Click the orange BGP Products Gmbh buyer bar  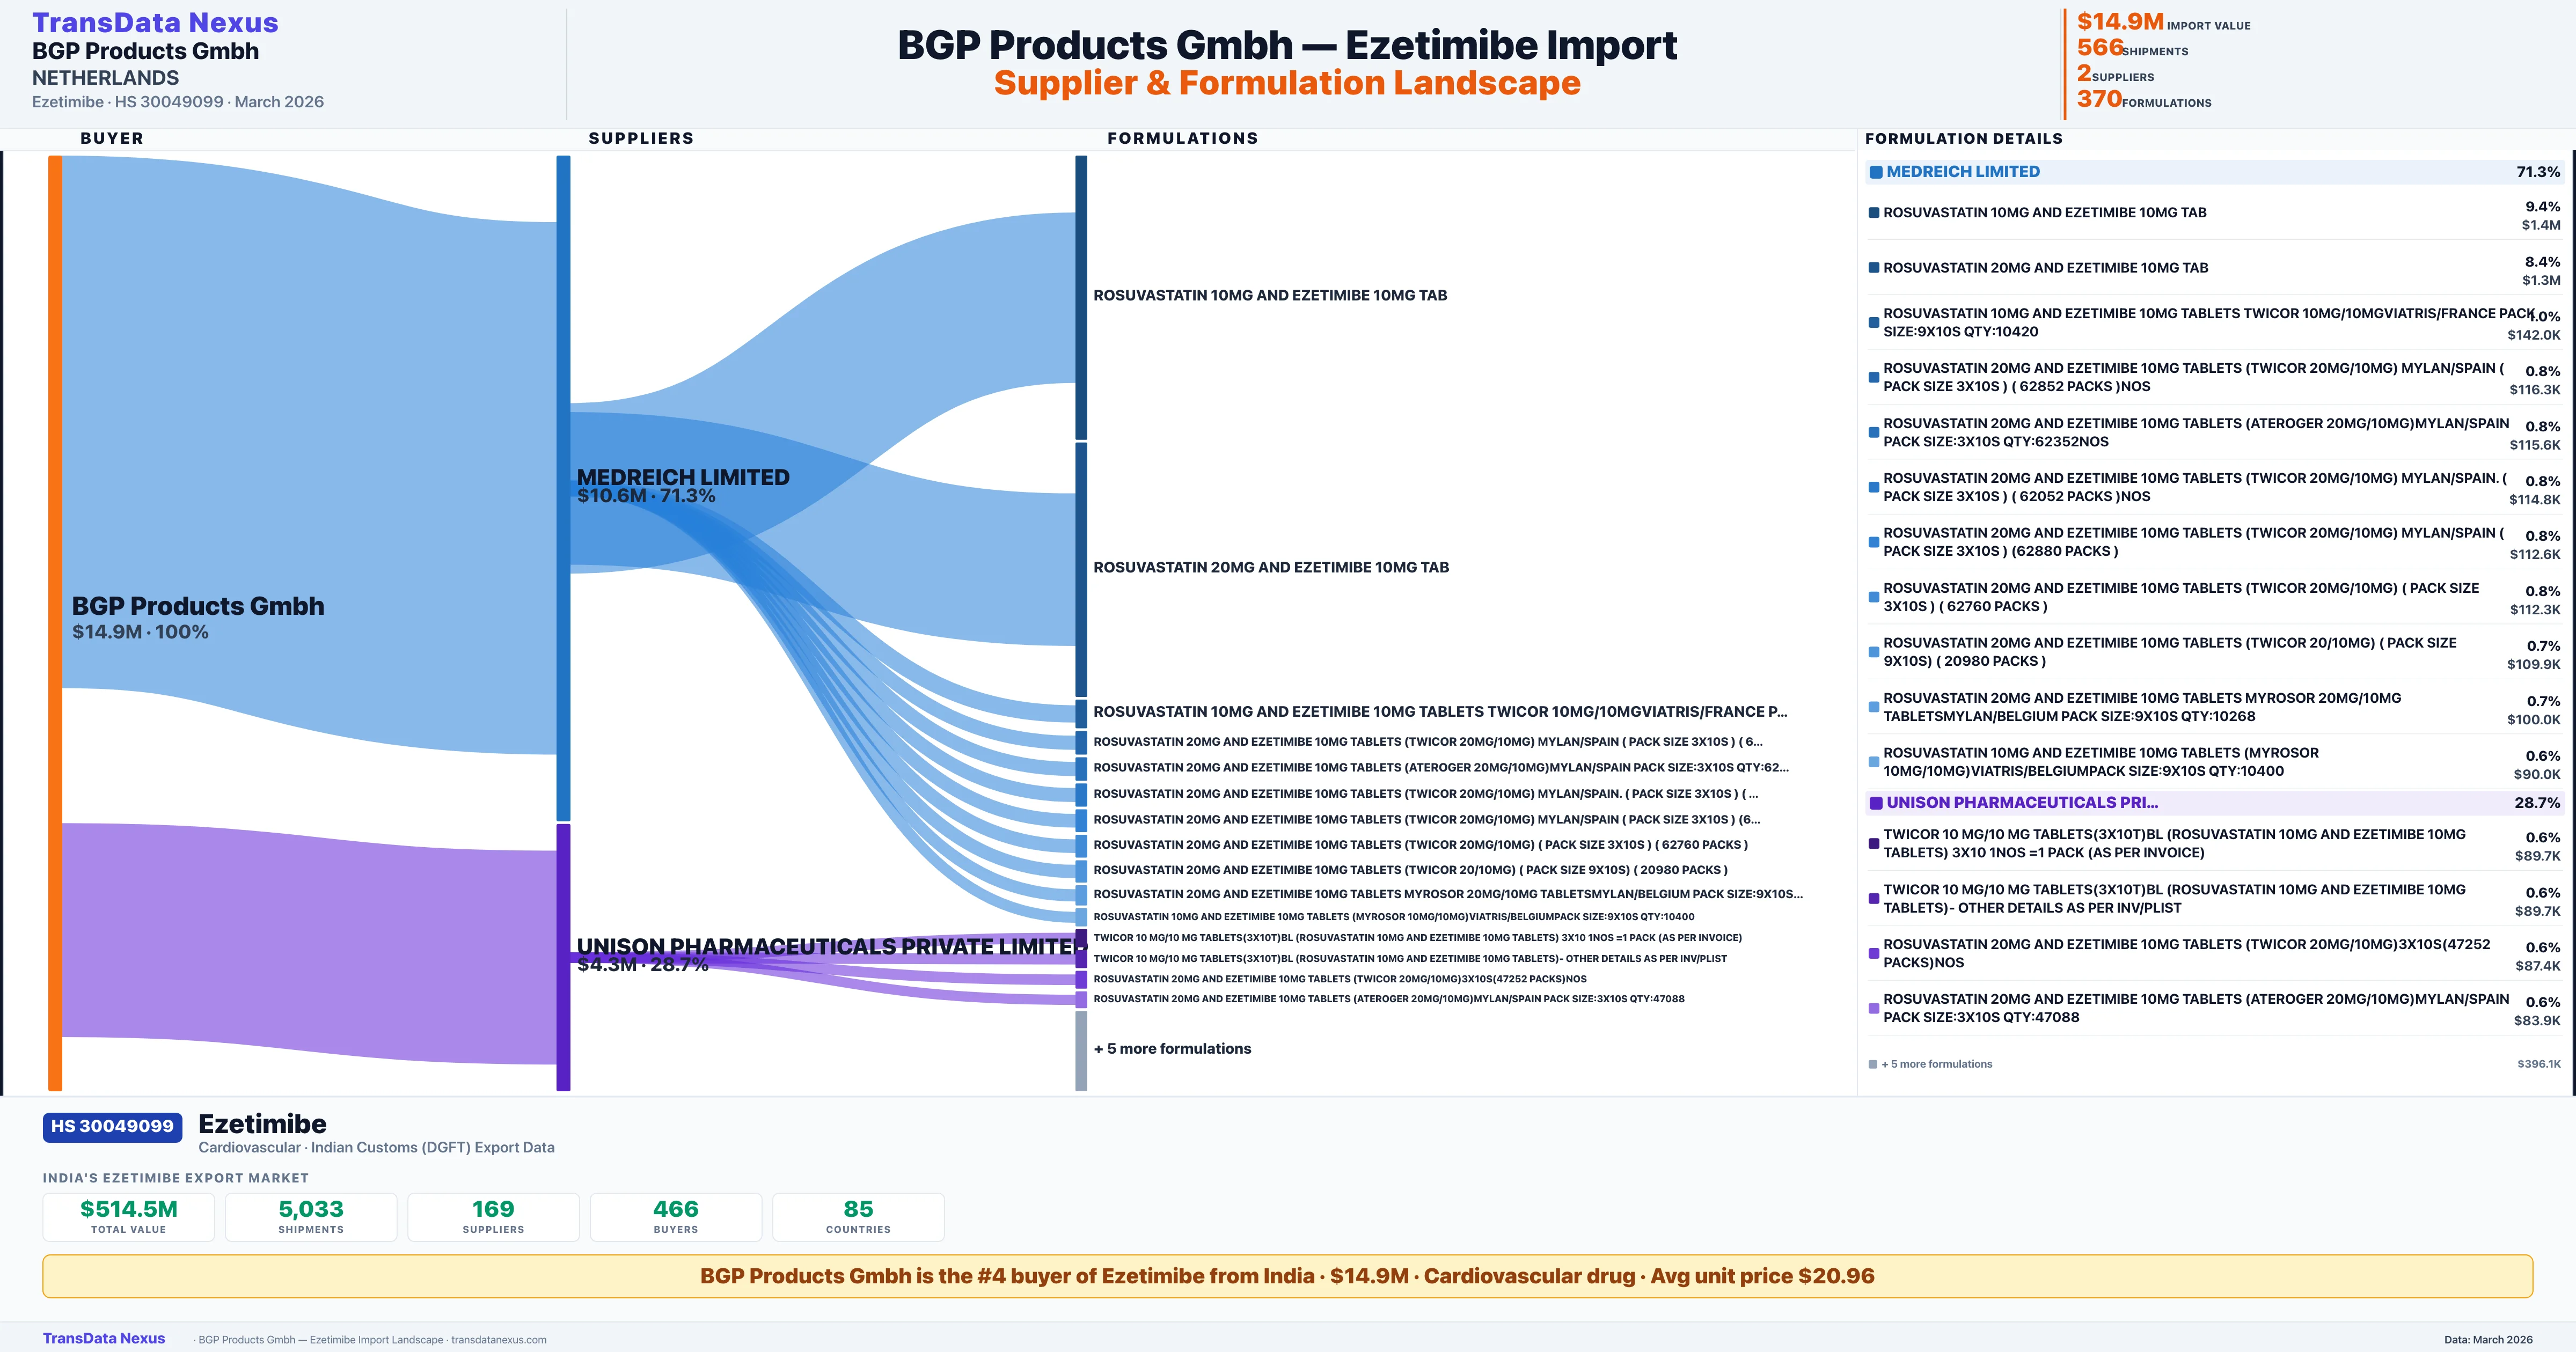point(55,622)
